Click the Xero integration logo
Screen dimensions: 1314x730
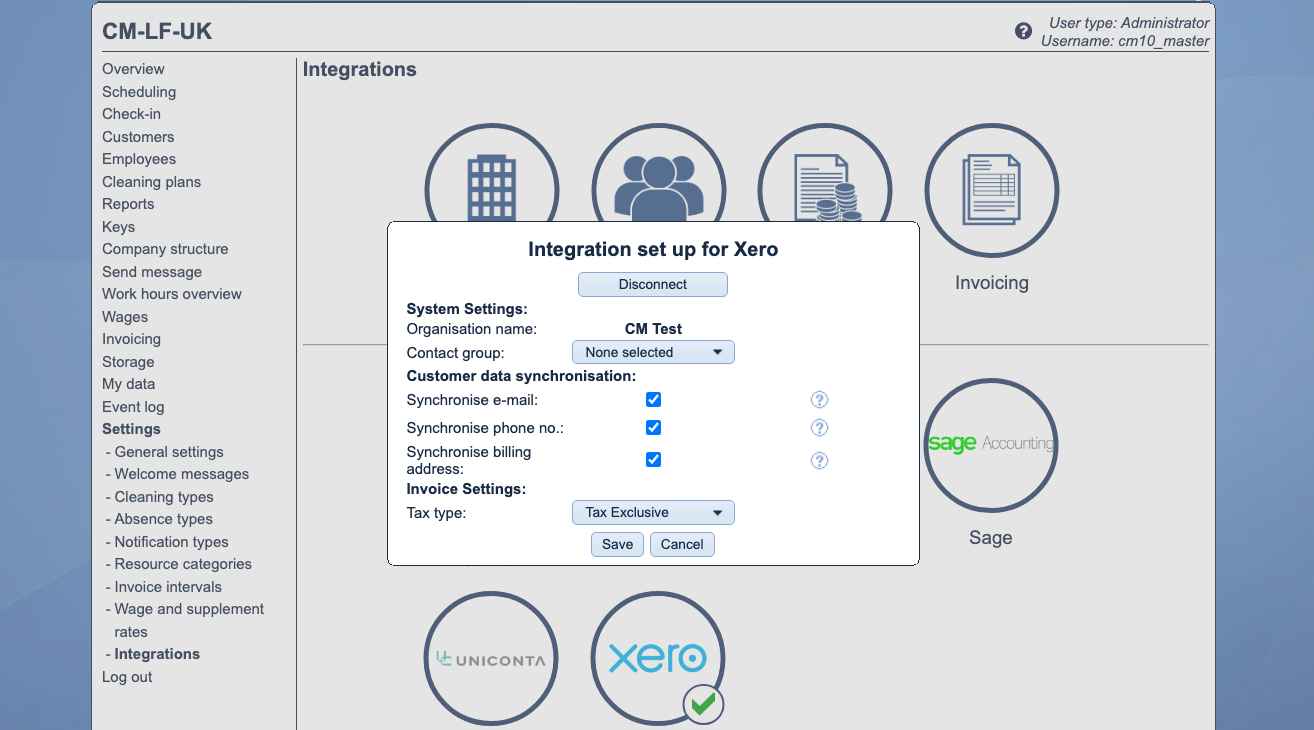658,658
